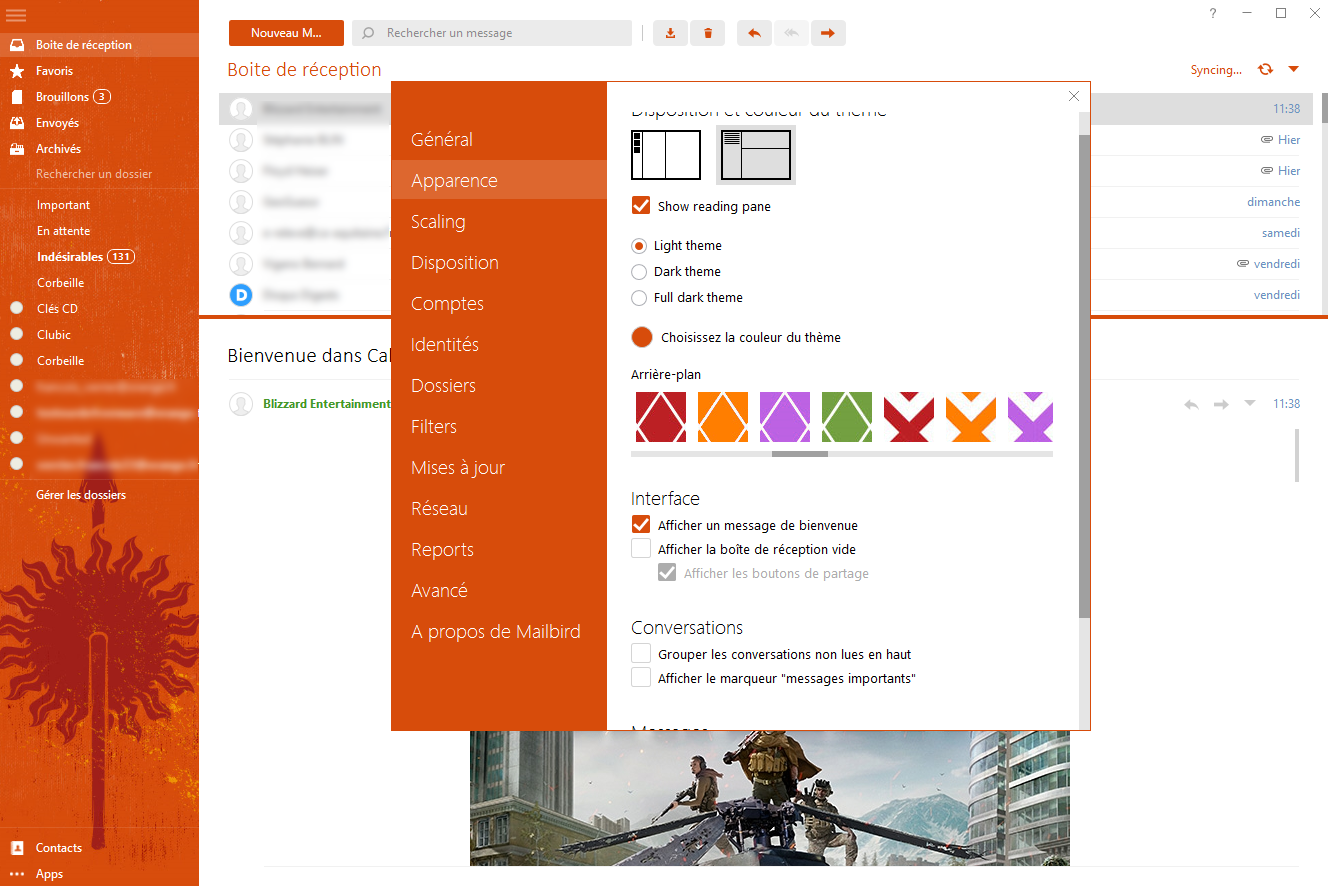The width and height of the screenshot is (1328, 886).
Task: Uncheck the Show reading pane checkbox
Action: (x=641, y=206)
